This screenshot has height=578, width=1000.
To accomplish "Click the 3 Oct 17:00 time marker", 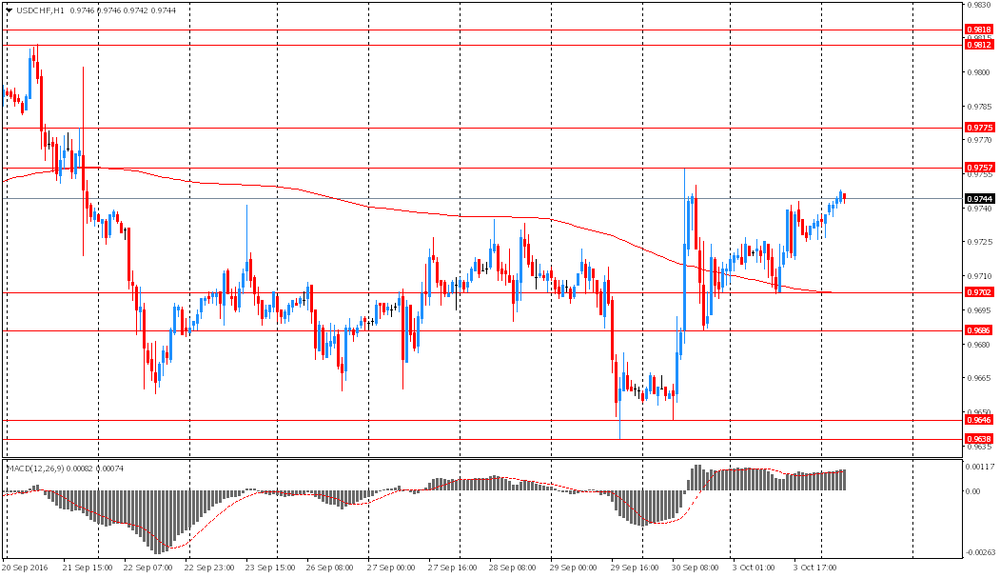I will pyautogui.click(x=814, y=568).
